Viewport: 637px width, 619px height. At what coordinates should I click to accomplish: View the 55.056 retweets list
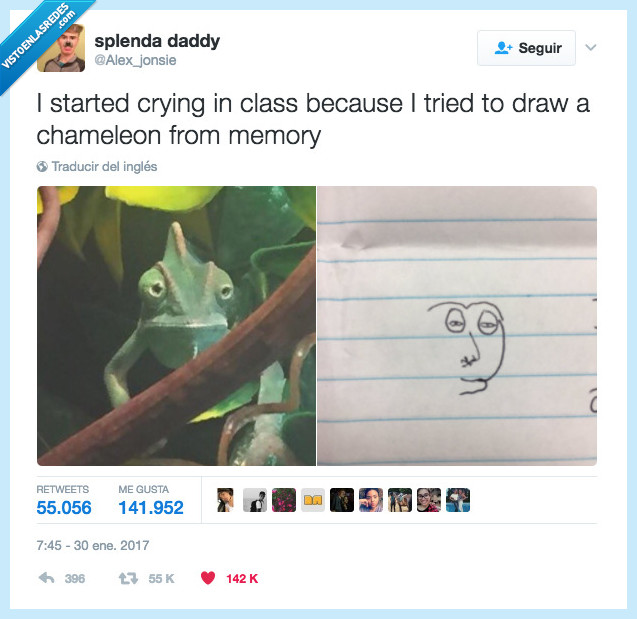click(64, 500)
